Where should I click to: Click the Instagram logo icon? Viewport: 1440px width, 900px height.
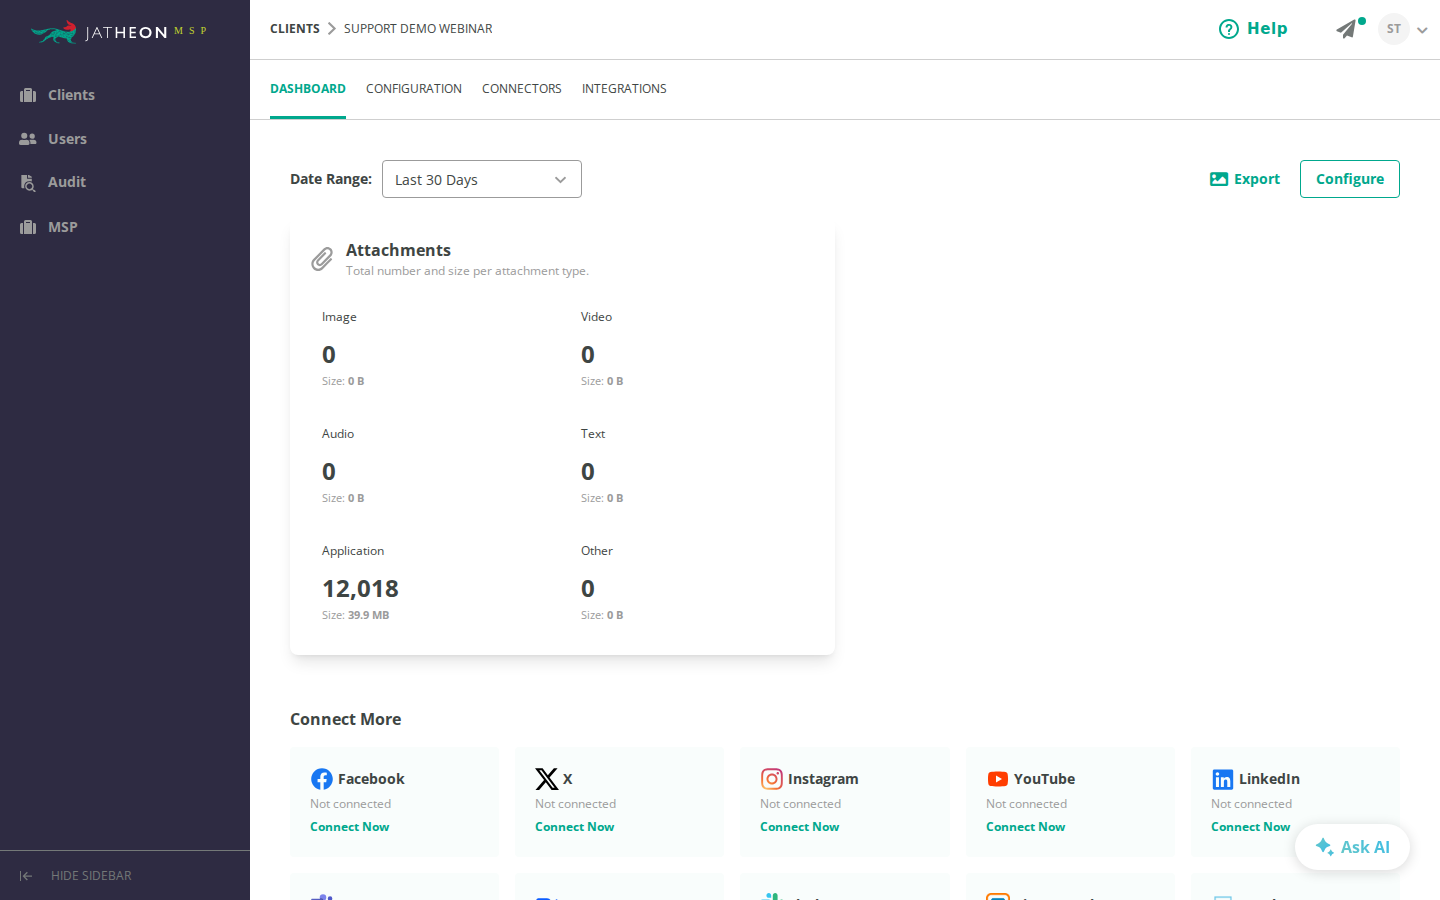click(x=772, y=779)
